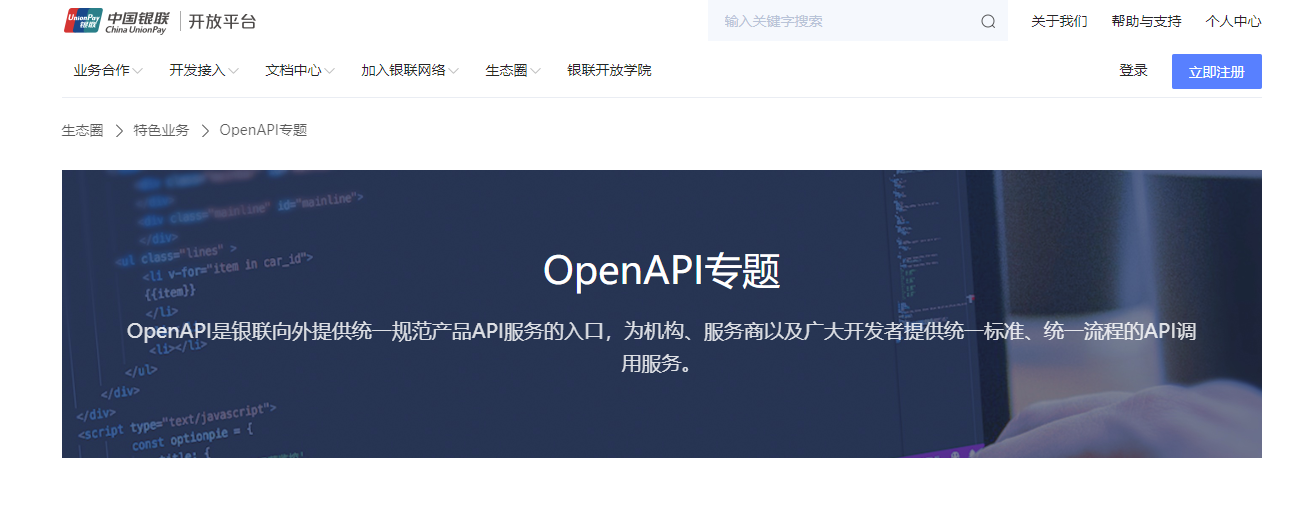This screenshot has width=1293, height=516.
Task: Click the 立即注册 register button
Action: pos(1217,72)
